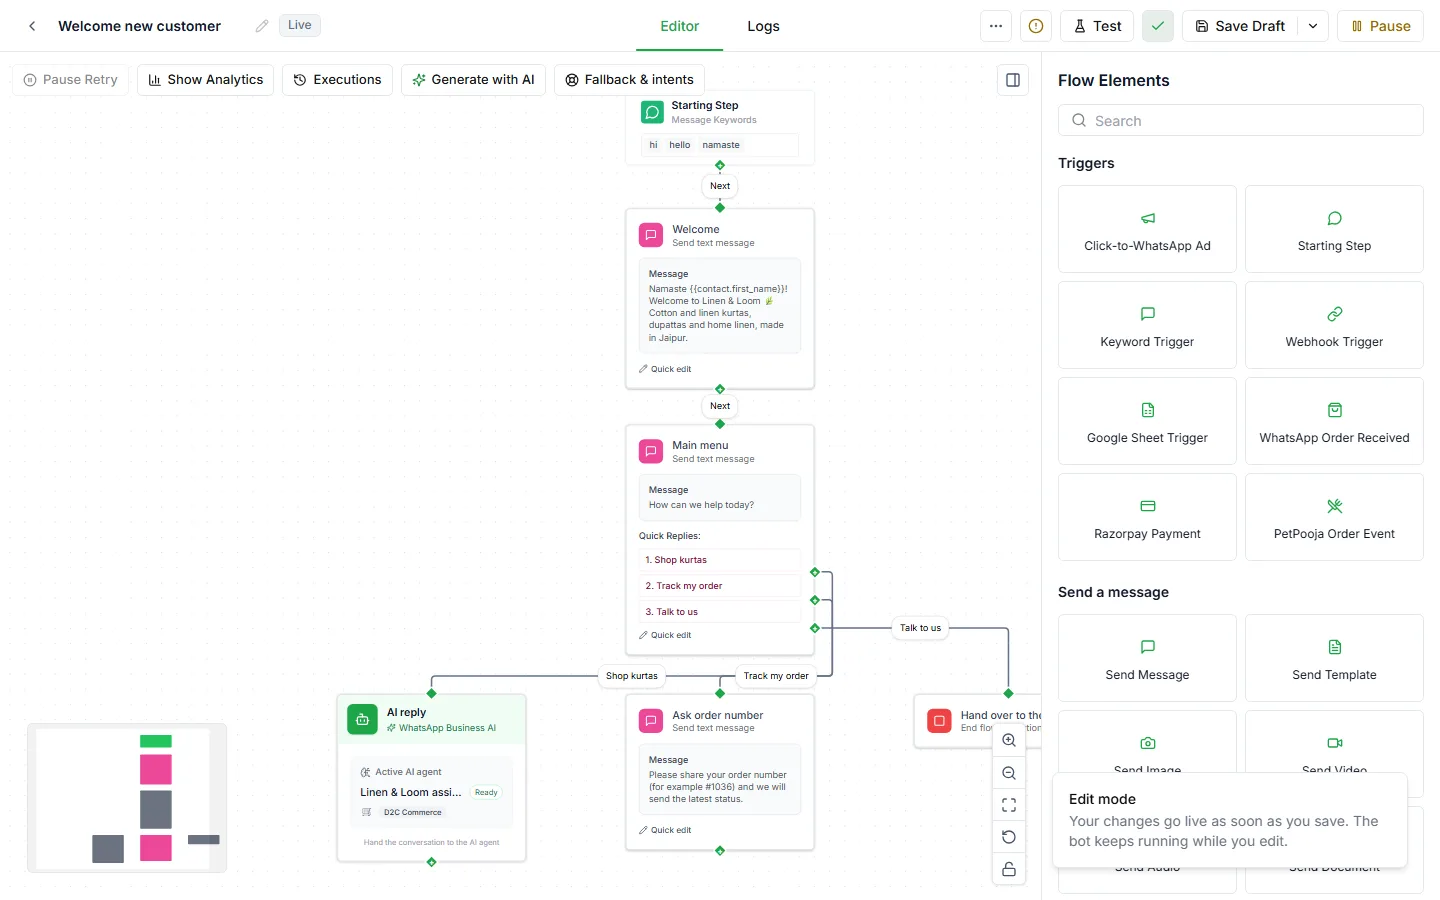Click the minimap overview thumbnail

pyautogui.click(x=127, y=798)
